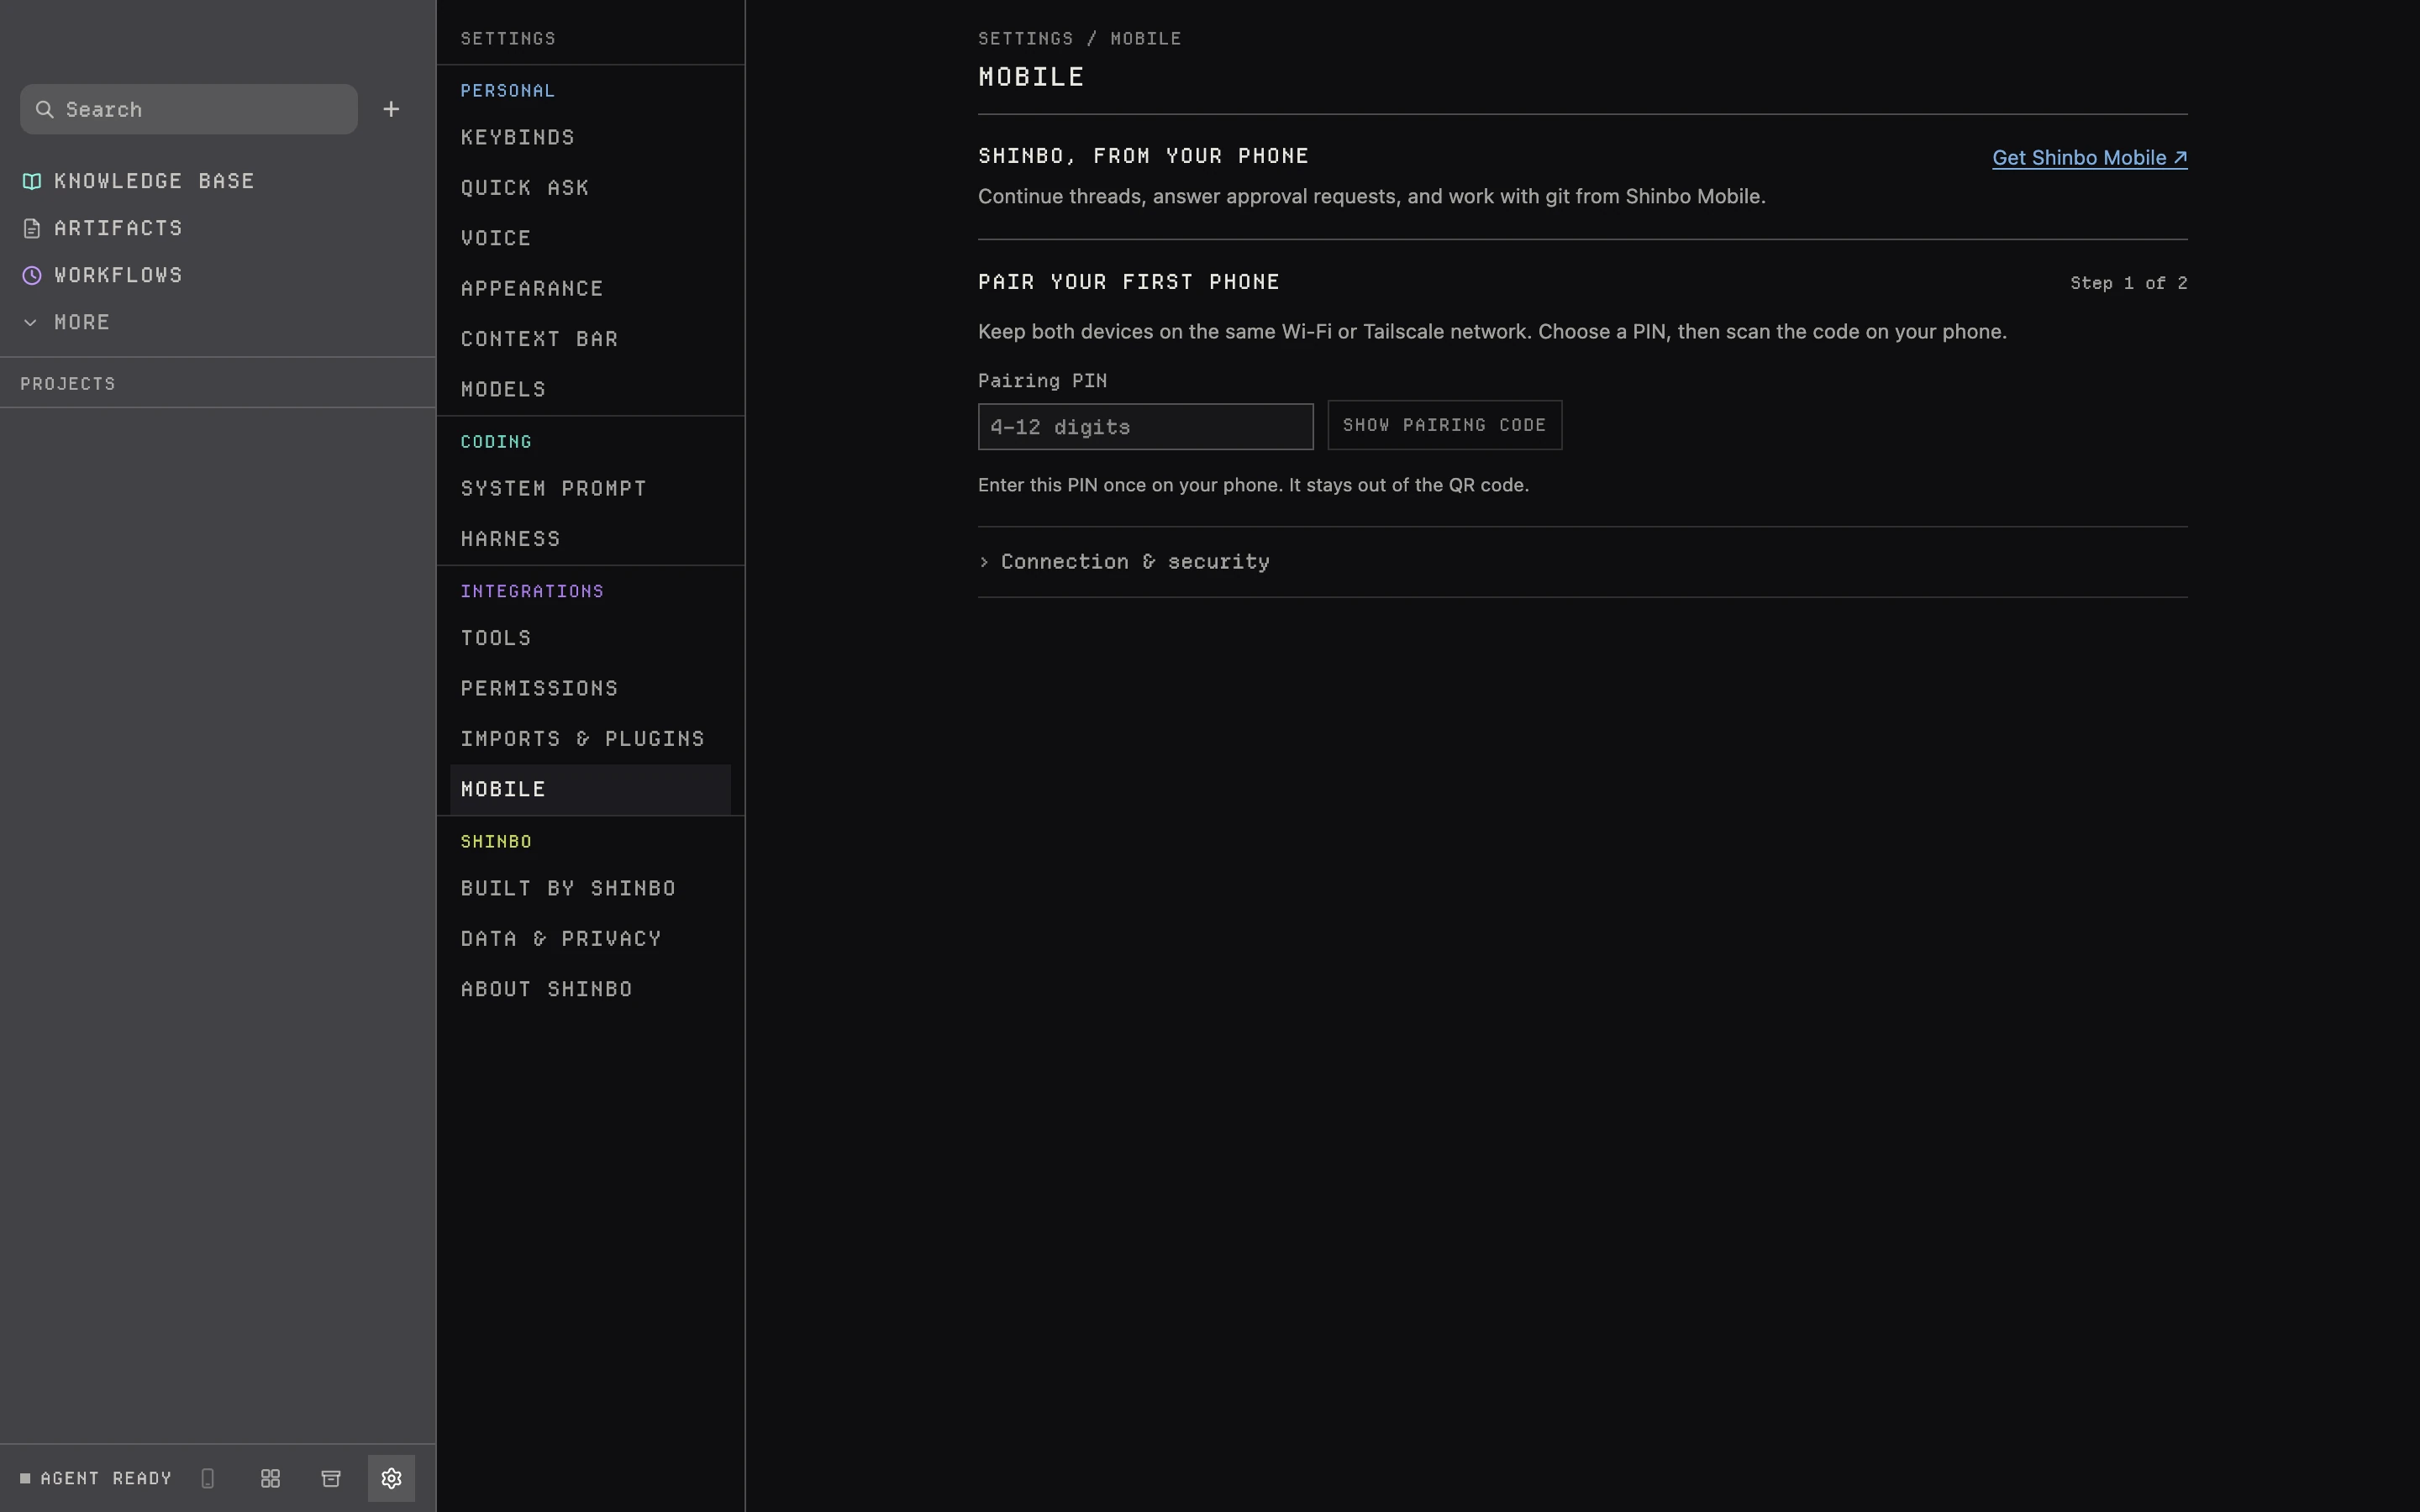Viewport: 2420px width, 1512px height.
Task: Click the Coding category label
Action: click(x=496, y=442)
